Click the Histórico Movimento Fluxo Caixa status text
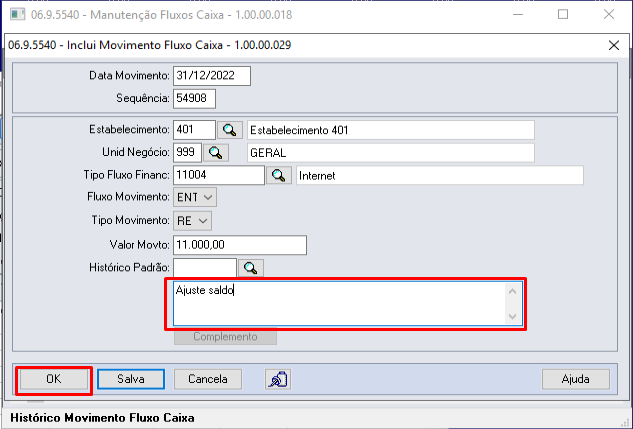Viewport: 633px width, 429px height. (x=103, y=418)
